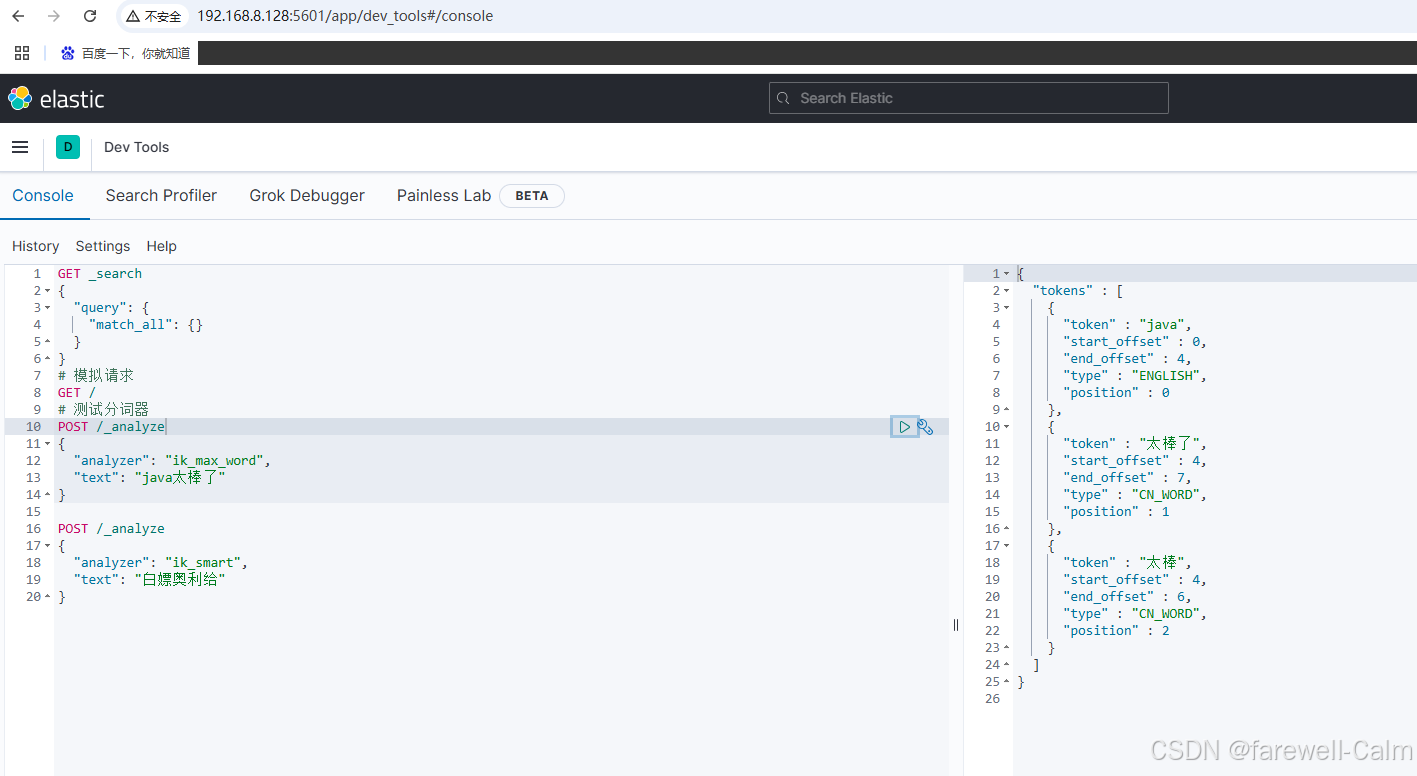The image size is (1417, 776).
Task: Click the "ik_max_word" analyzer value
Action: point(216,461)
